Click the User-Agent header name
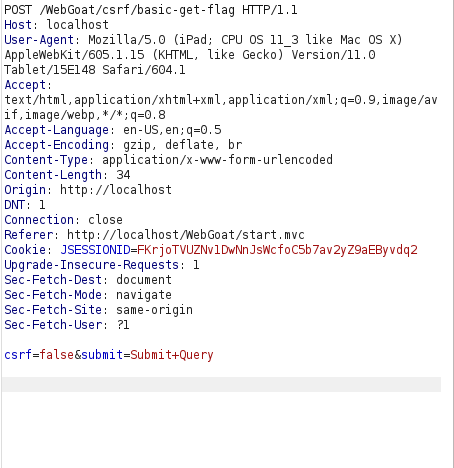454x468 pixels. (x=39, y=40)
